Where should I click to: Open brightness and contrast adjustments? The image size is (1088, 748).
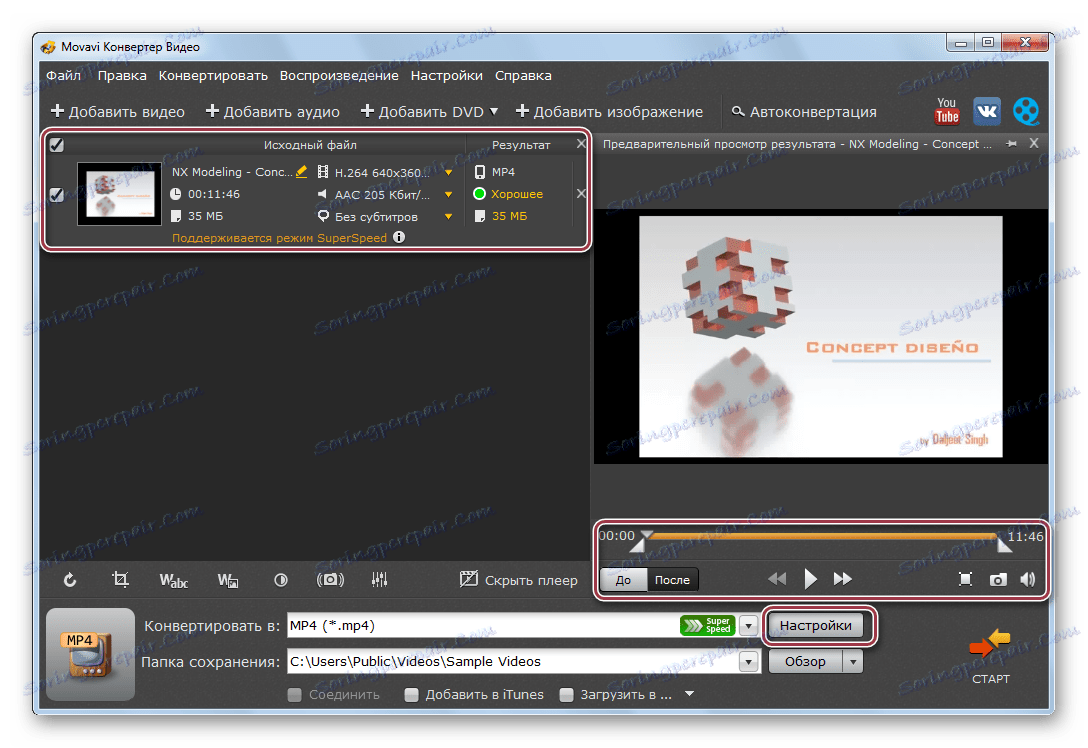pos(280,579)
